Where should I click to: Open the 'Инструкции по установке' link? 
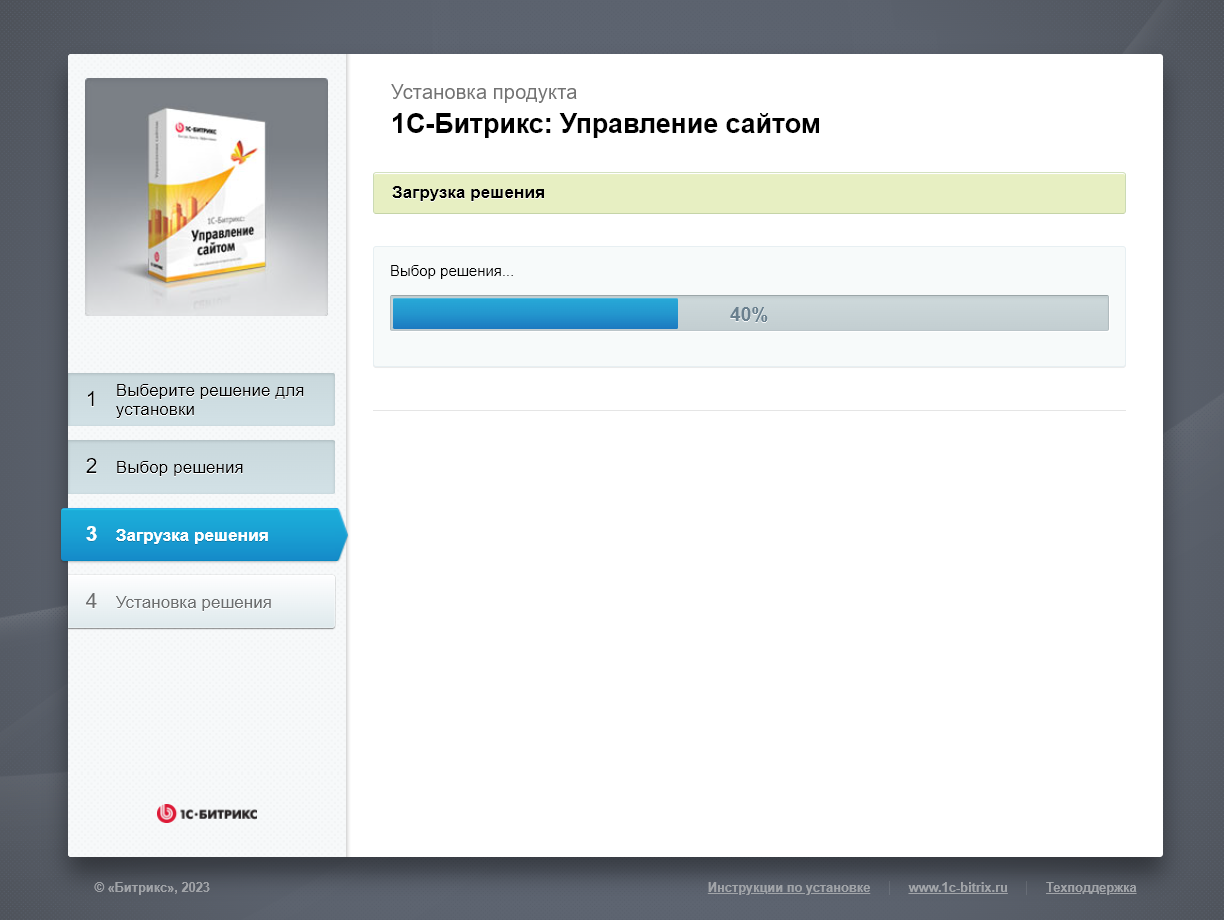(x=788, y=888)
